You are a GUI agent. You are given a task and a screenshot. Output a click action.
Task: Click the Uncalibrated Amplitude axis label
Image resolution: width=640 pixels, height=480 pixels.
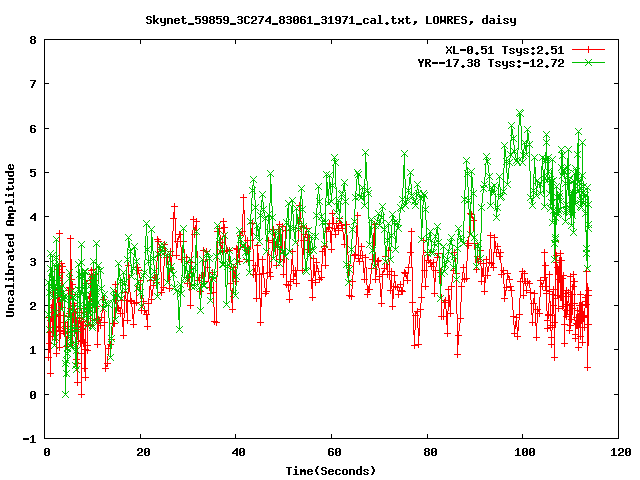(x=10, y=240)
